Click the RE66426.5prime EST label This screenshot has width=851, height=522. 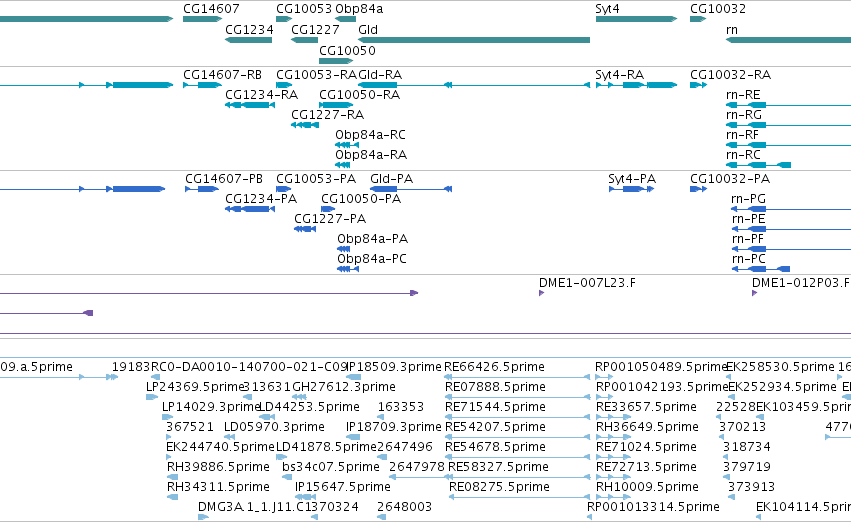[494, 367]
